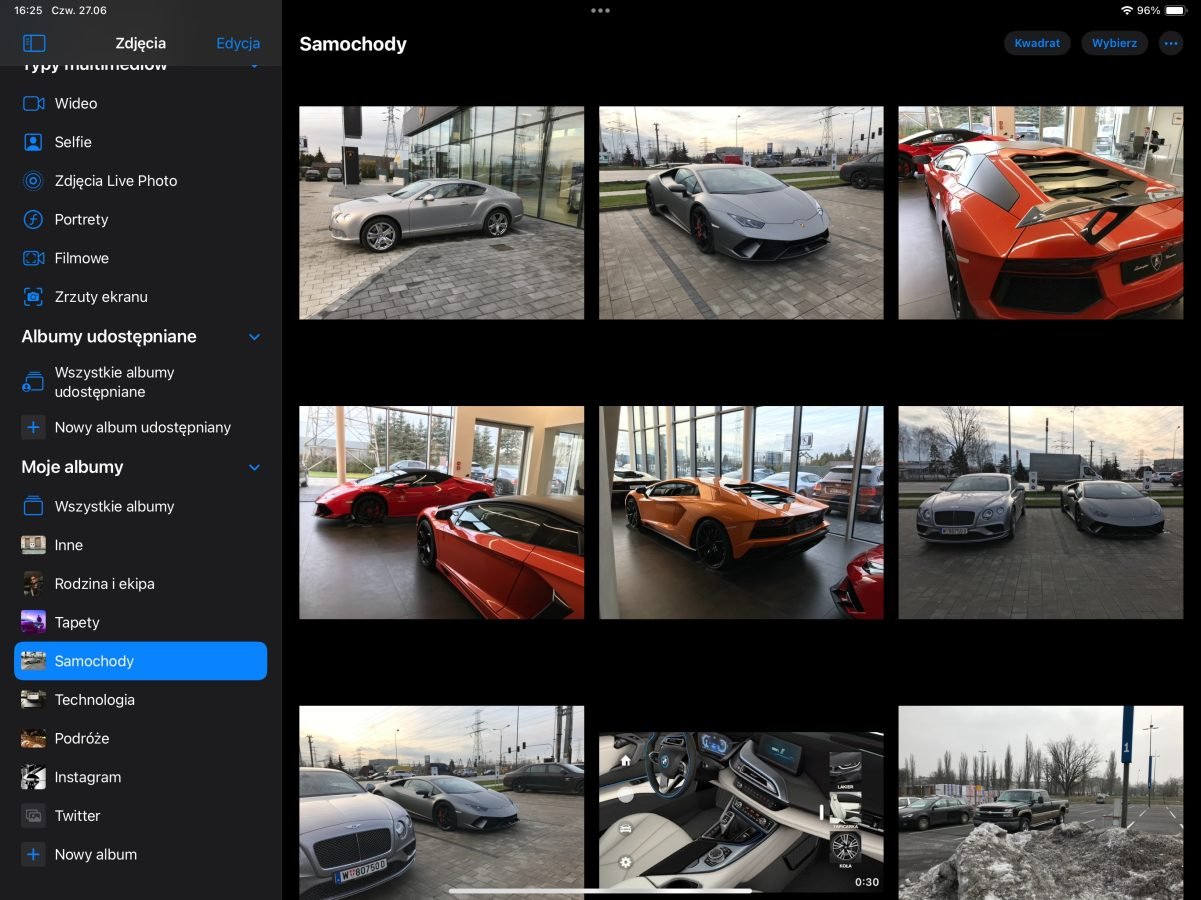Switch grid to Kwadrat aspect
This screenshot has height=900, width=1201.
tap(1037, 43)
